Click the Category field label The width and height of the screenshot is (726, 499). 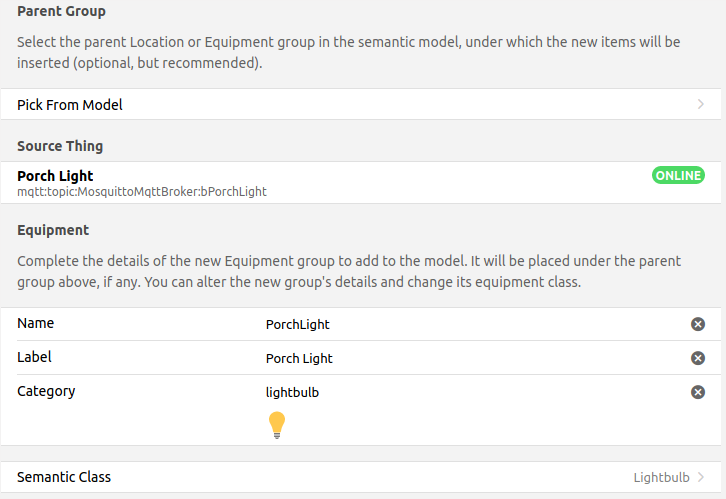[x=46, y=391]
